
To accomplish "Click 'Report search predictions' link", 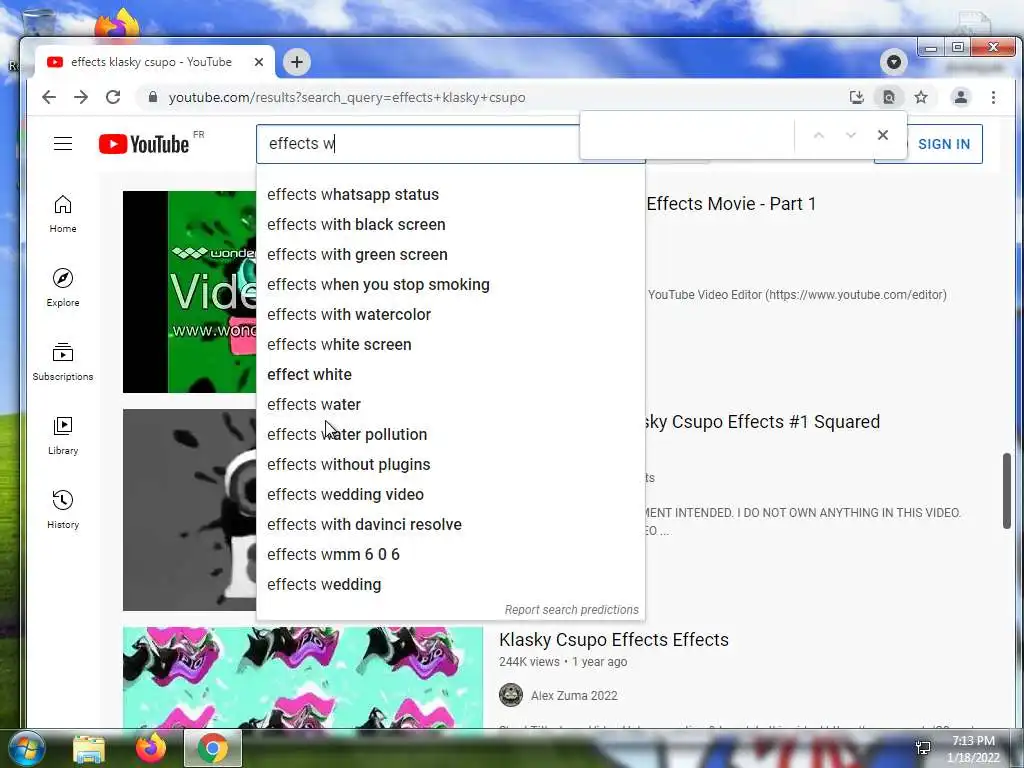I will pos(571,610).
